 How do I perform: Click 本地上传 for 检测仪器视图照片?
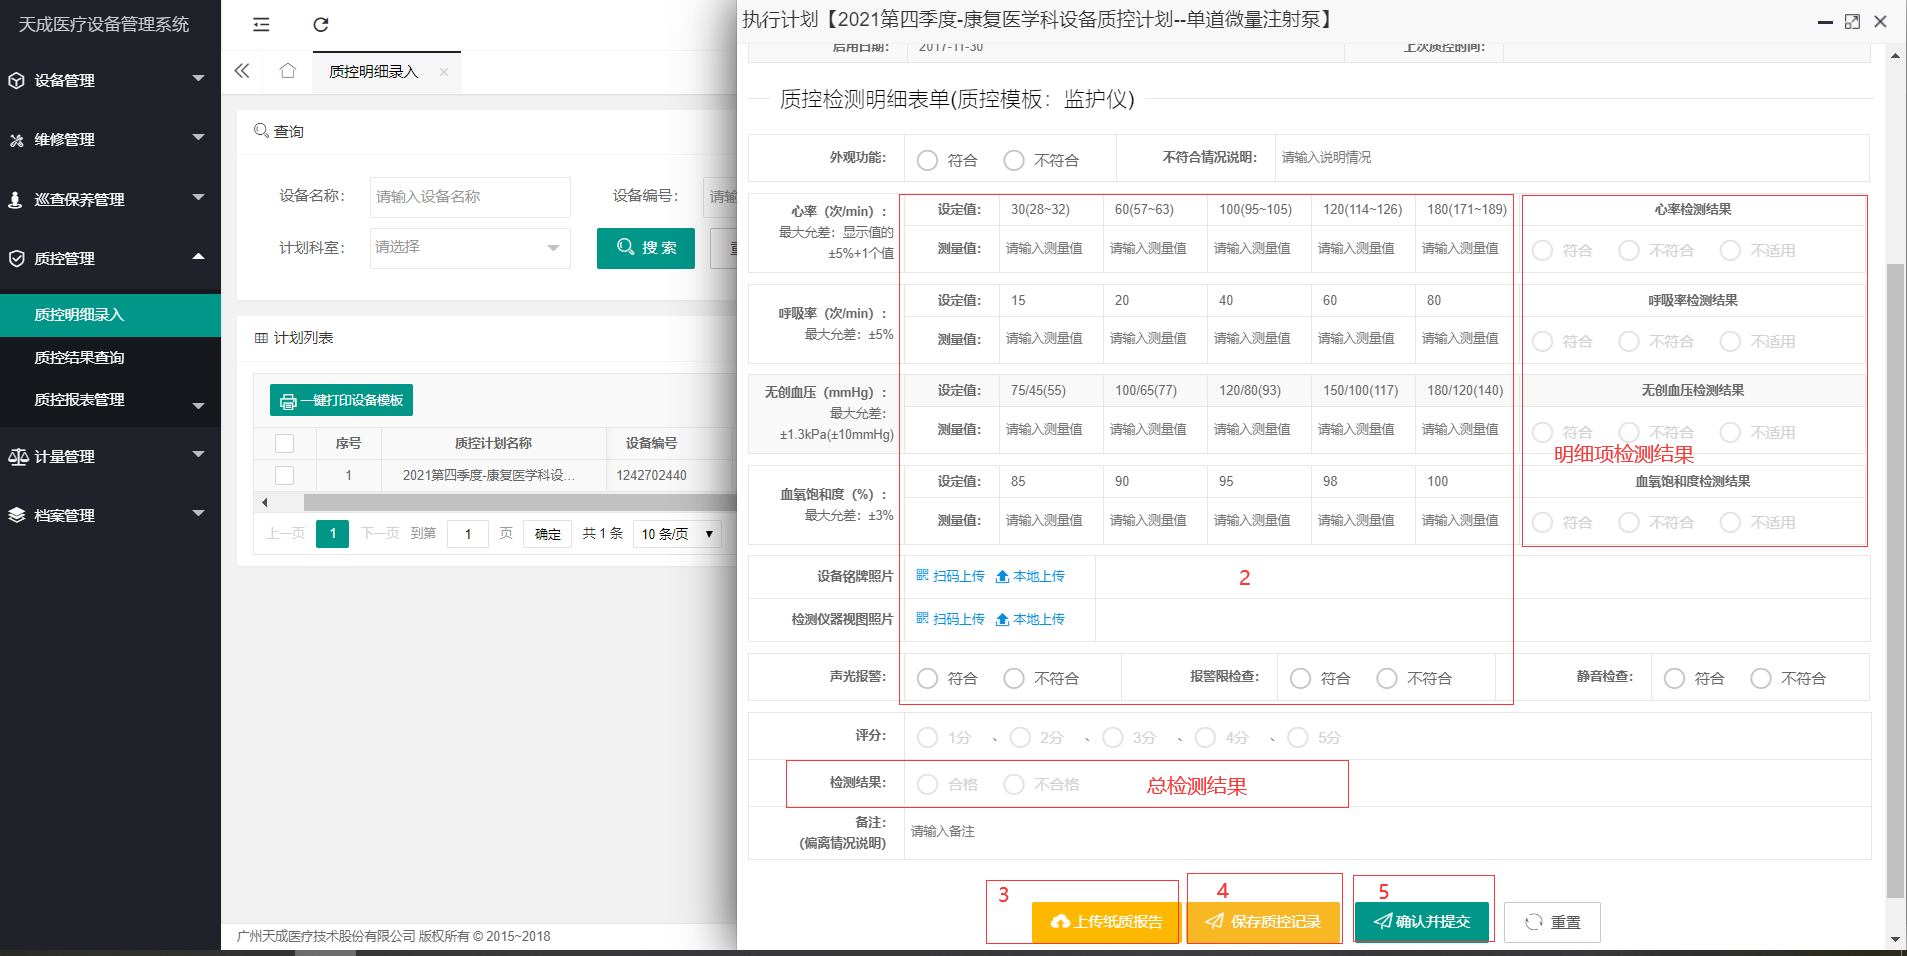[1030, 619]
